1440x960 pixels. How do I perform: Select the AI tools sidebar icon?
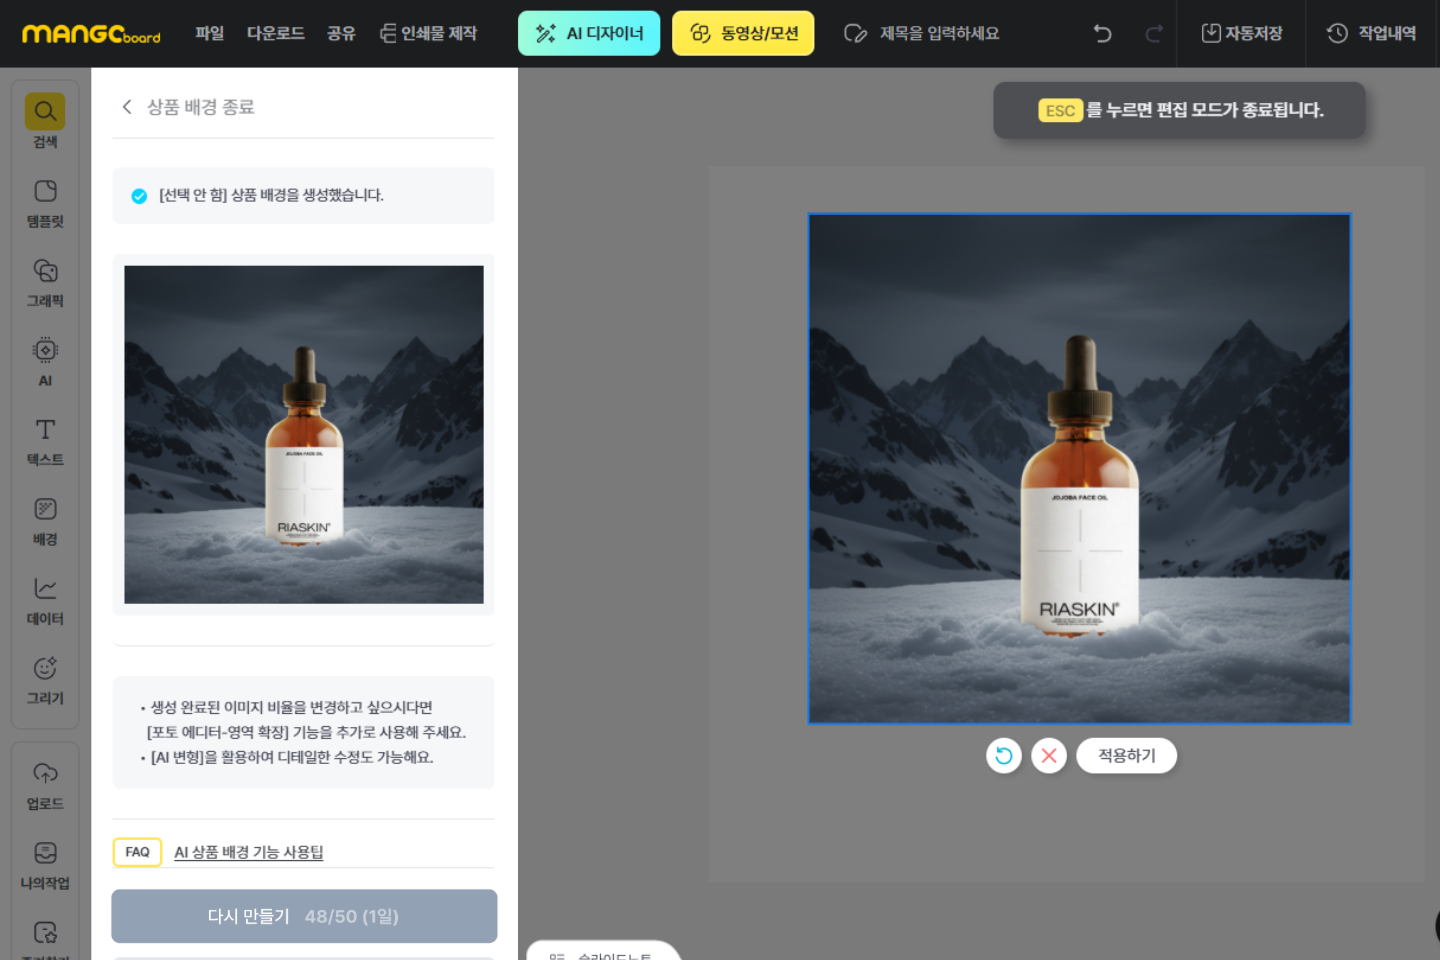(x=45, y=361)
